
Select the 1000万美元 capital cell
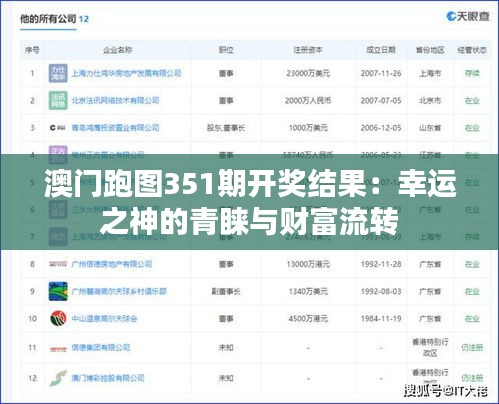pyautogui.click(x=308, y=128)
